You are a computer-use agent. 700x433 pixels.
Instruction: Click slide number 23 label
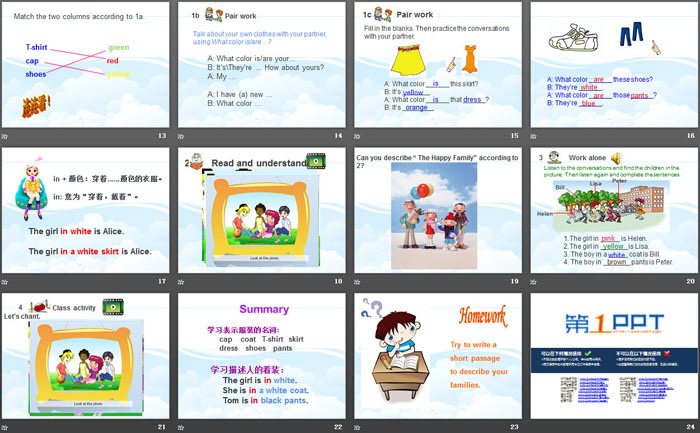(x=515, y=427)
